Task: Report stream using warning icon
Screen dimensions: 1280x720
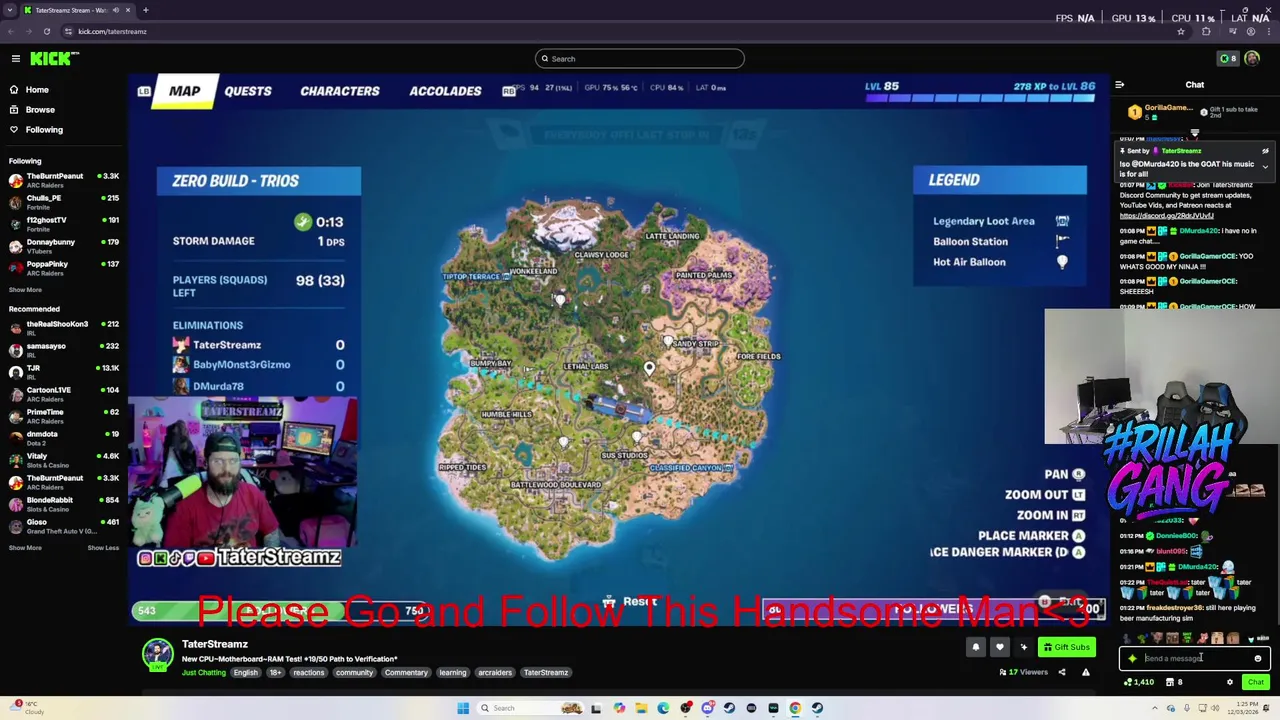Action: (x=1085, y=673)
